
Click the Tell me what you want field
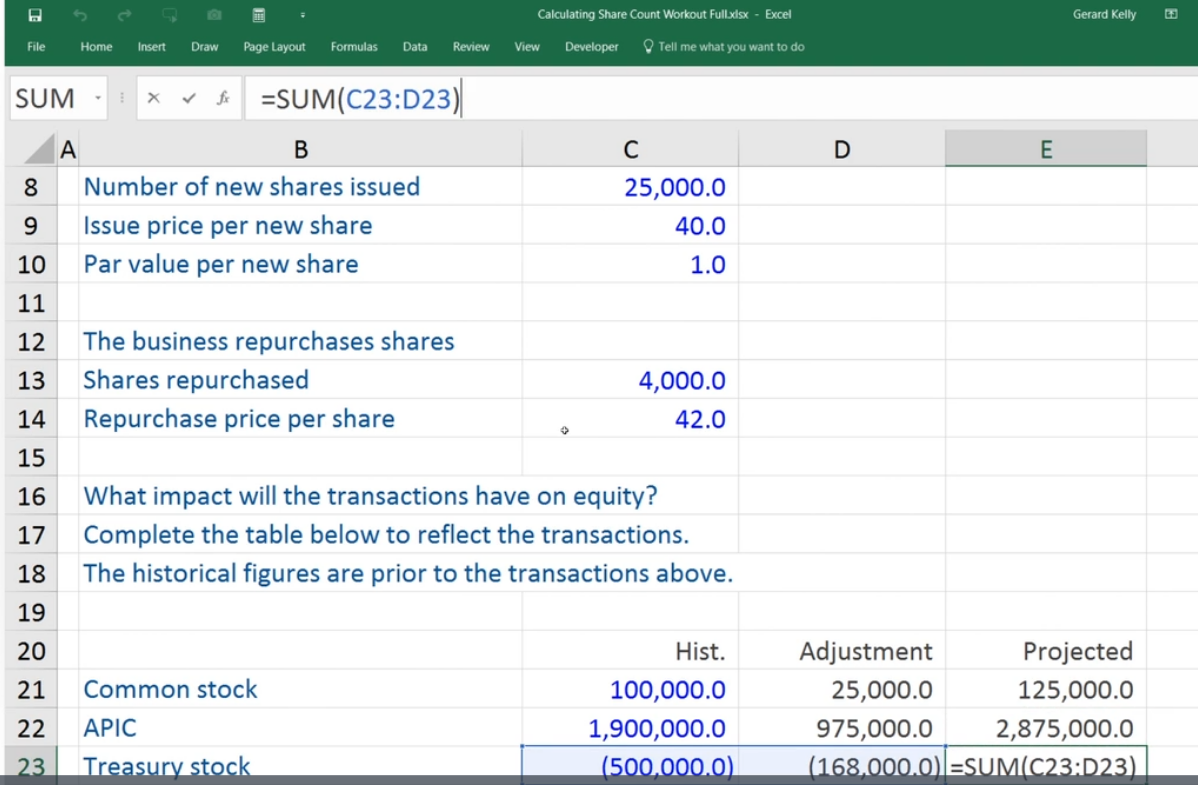pyautogui.click(x=731, y=47)
